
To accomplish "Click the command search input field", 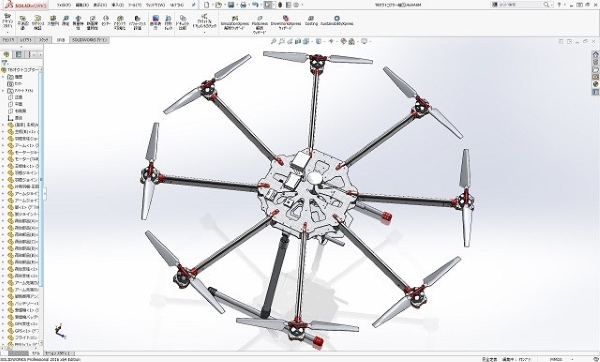I will (521, 5).
